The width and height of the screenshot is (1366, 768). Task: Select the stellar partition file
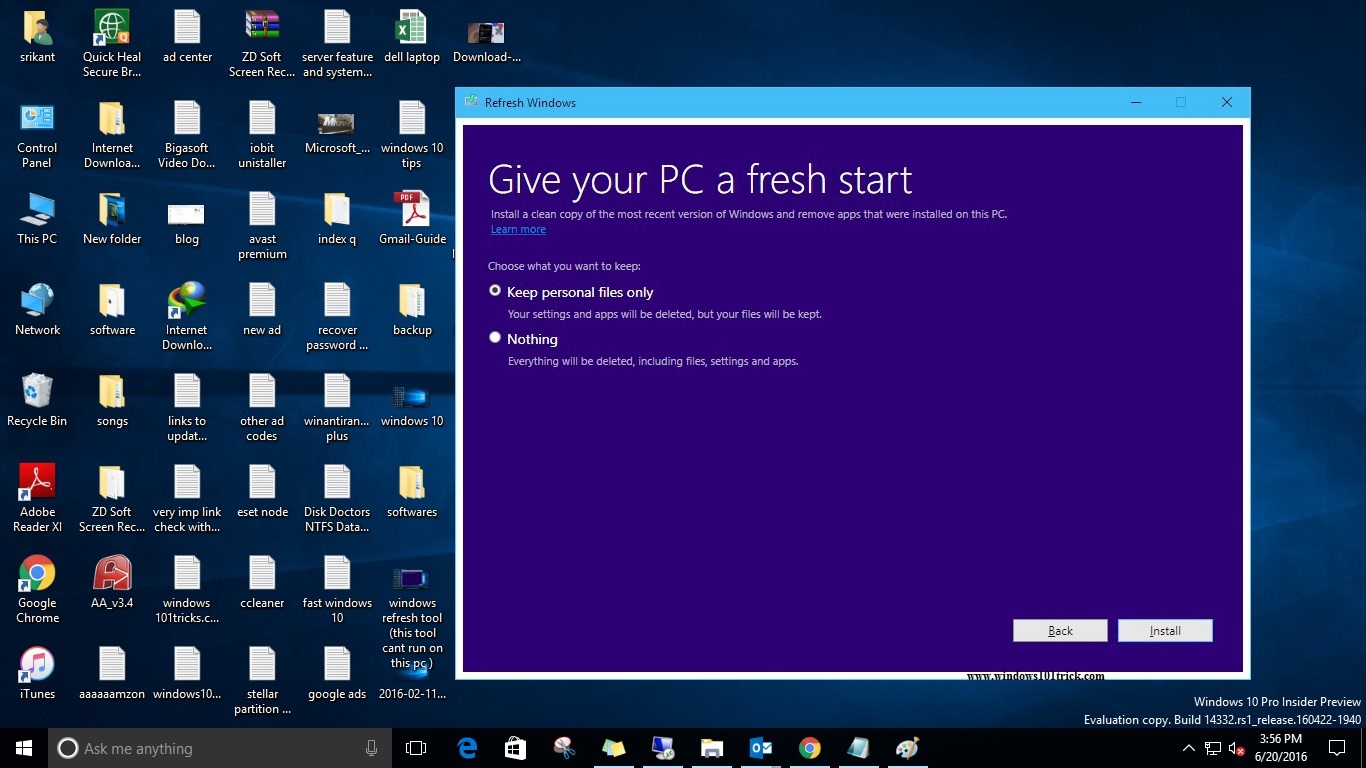[x=262, y=681]
